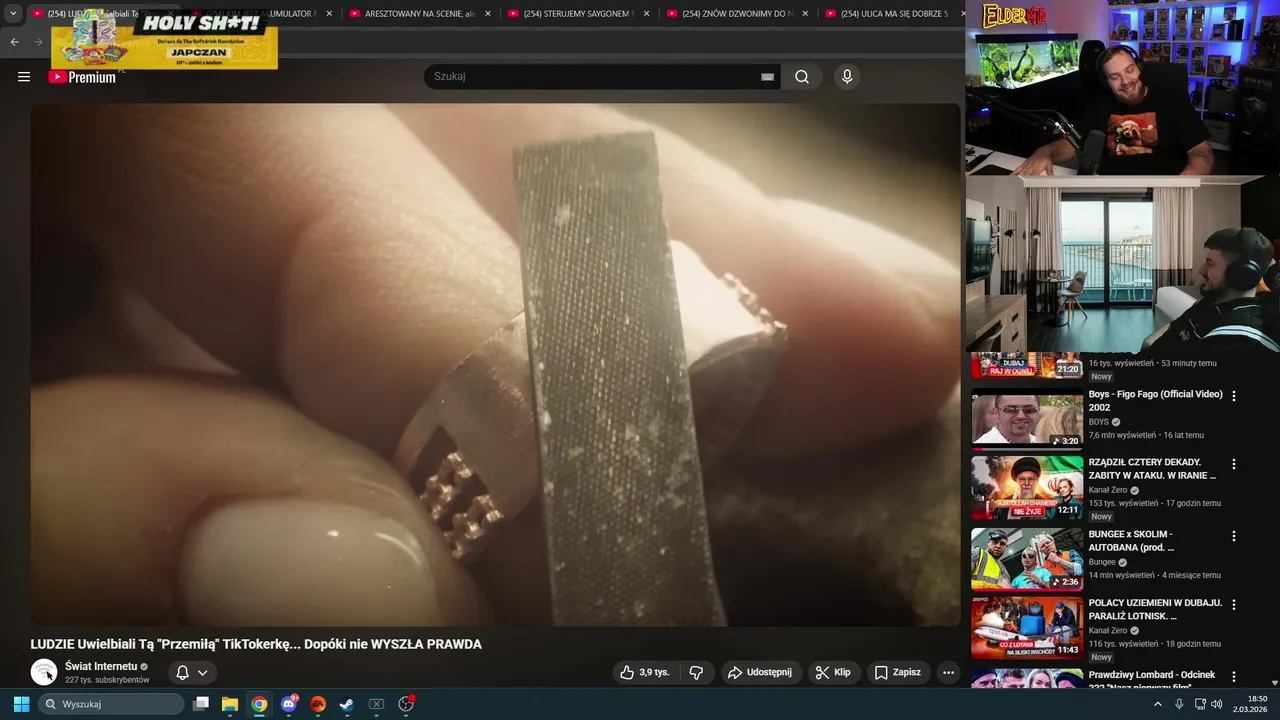Click the video title LUDZIE Uwielbiali Tą
This screenshot has height=720, width=1280.
[x=256, y=645]
